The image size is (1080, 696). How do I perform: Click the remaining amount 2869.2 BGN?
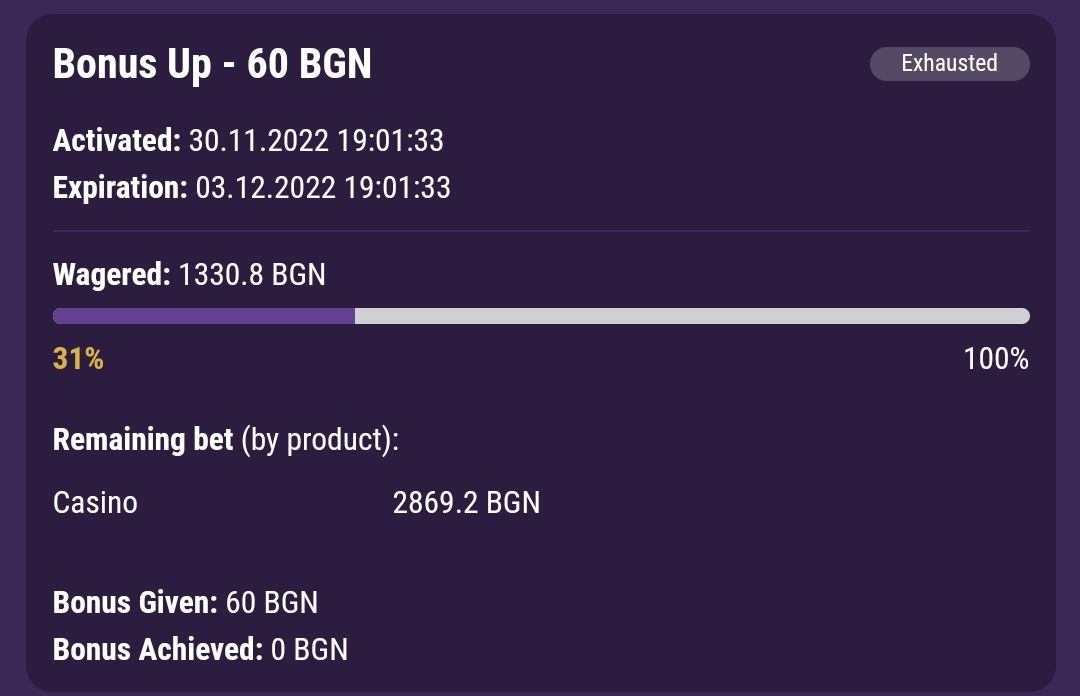(x=466, y=502)
